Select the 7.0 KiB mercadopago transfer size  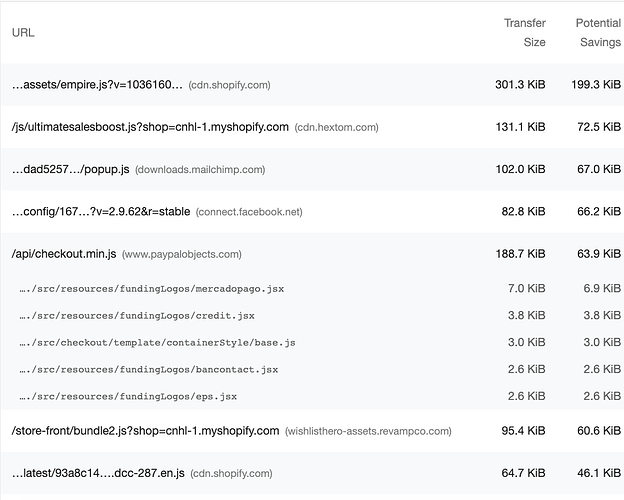526,288
